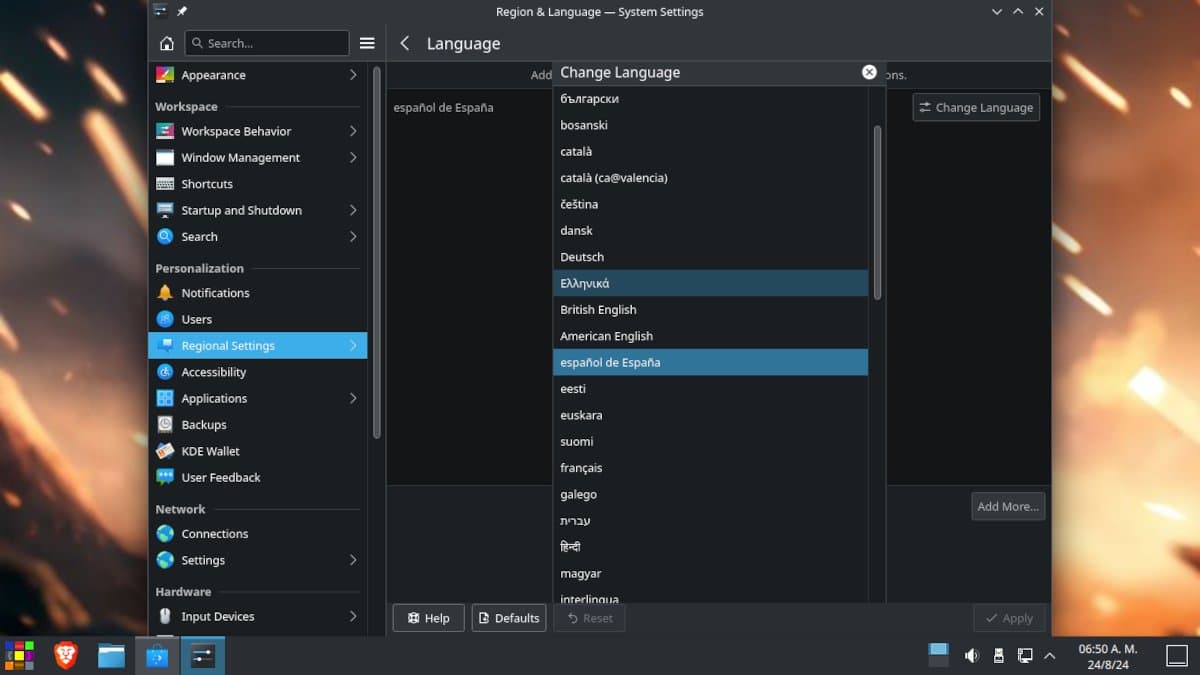1200x675 pixels.
Task: Click the Change Language button
Action: (975, 107)
